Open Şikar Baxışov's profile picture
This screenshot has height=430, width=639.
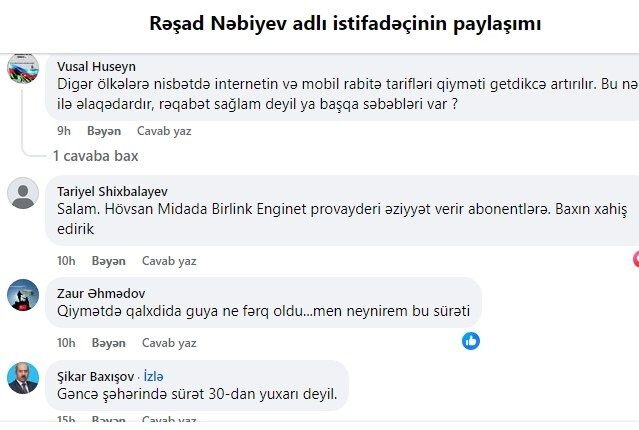tap(23, 378)
